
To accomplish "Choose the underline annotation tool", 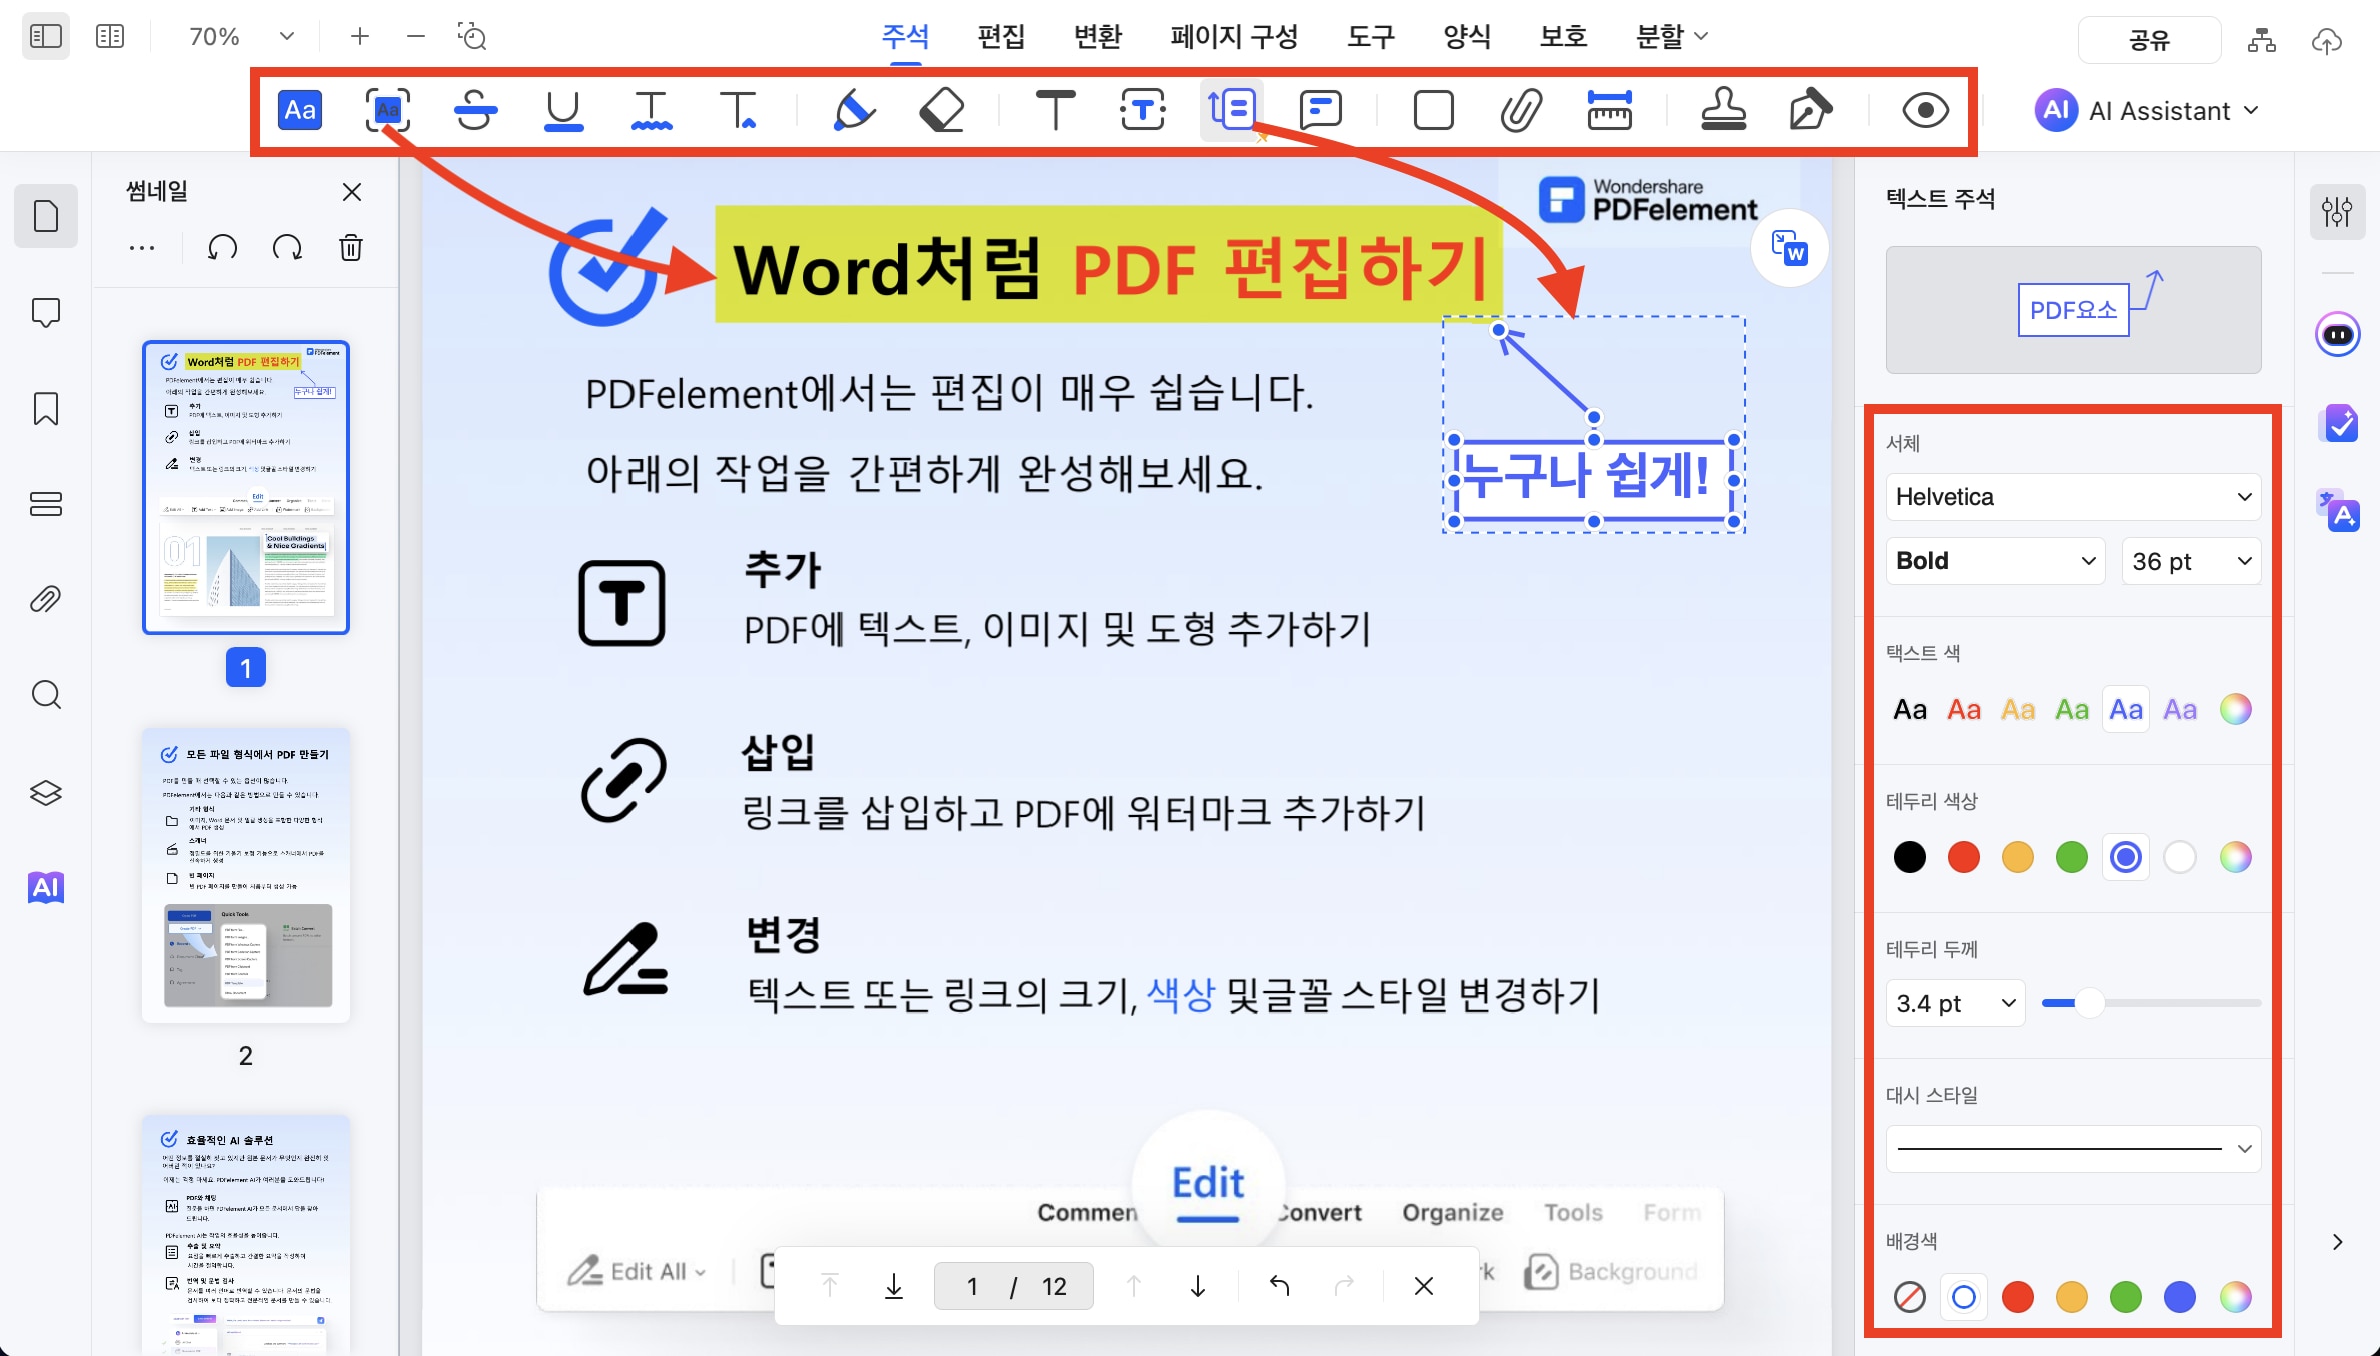I will point(563,110).
